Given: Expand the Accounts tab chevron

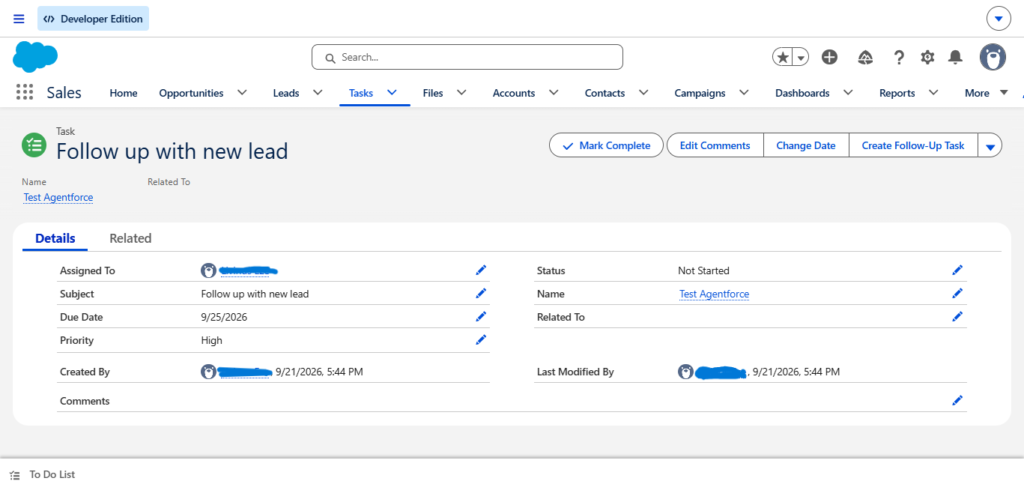Looking at the screenshot, I should 554,93.
